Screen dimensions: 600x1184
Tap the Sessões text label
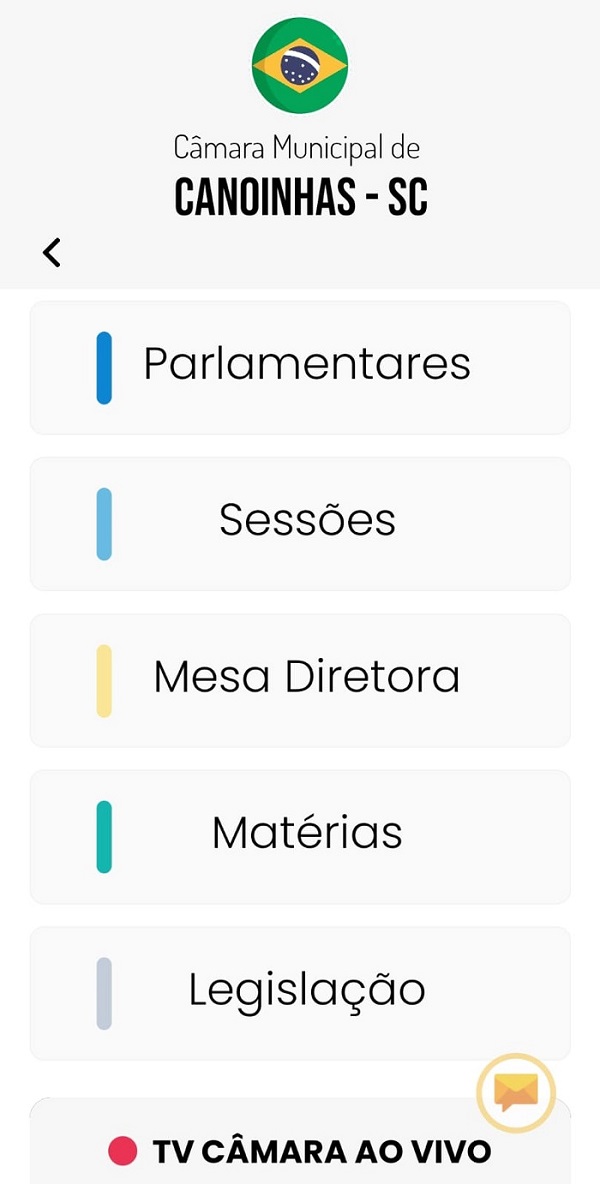click(307, 520)
